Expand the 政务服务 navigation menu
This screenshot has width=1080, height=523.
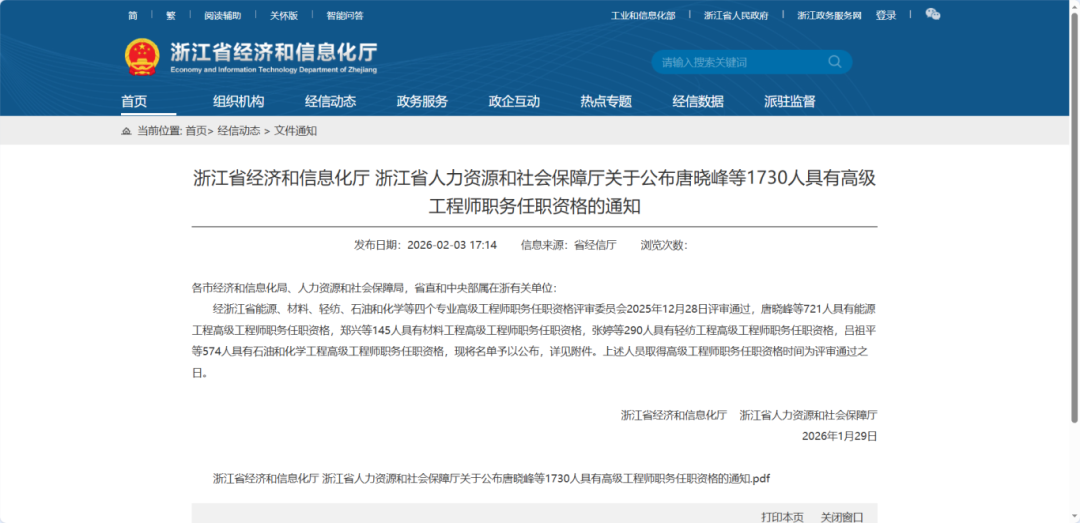422,101
